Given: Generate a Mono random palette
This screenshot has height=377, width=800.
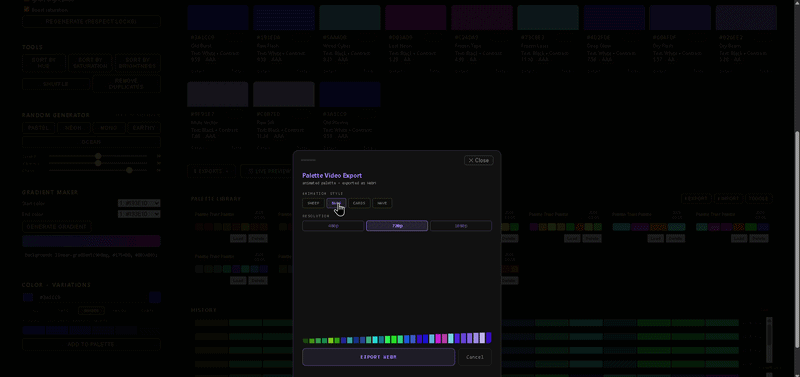Looking at the screenshot, I should (109, 128).
